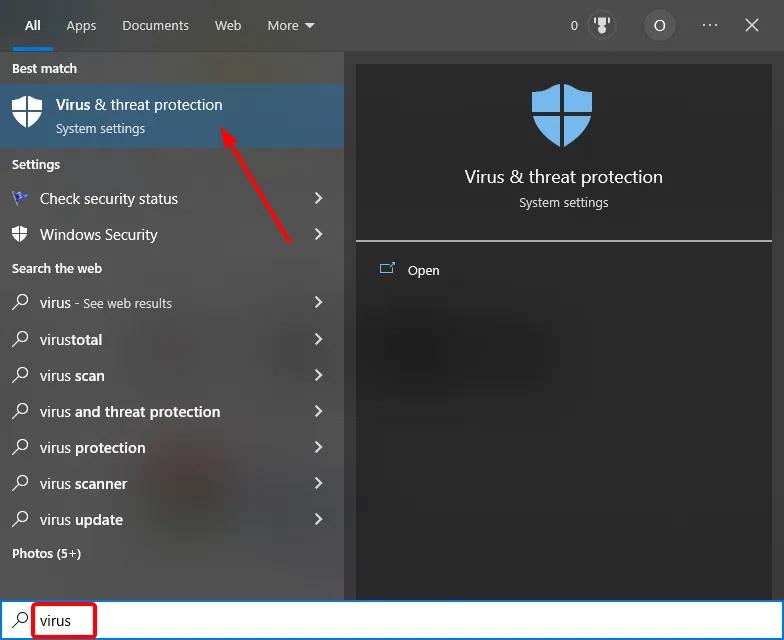Open Windows Security setting

172,234
